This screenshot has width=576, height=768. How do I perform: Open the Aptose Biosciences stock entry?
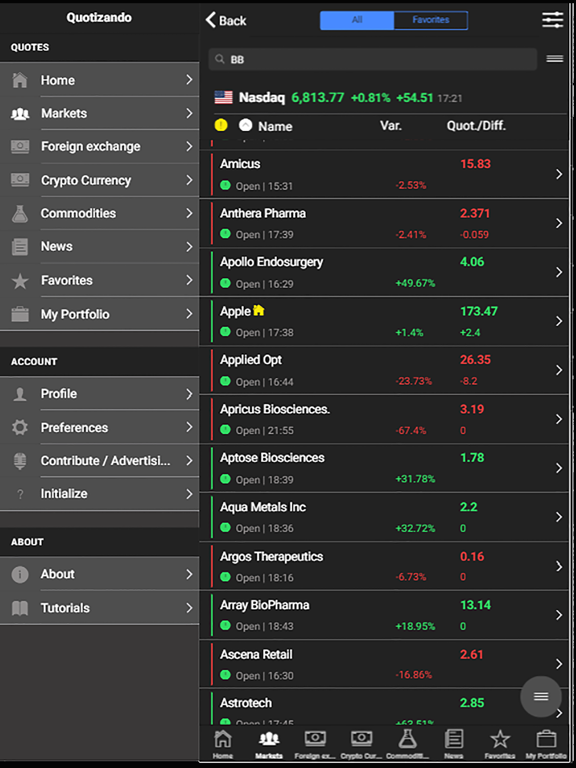[384, 468]
